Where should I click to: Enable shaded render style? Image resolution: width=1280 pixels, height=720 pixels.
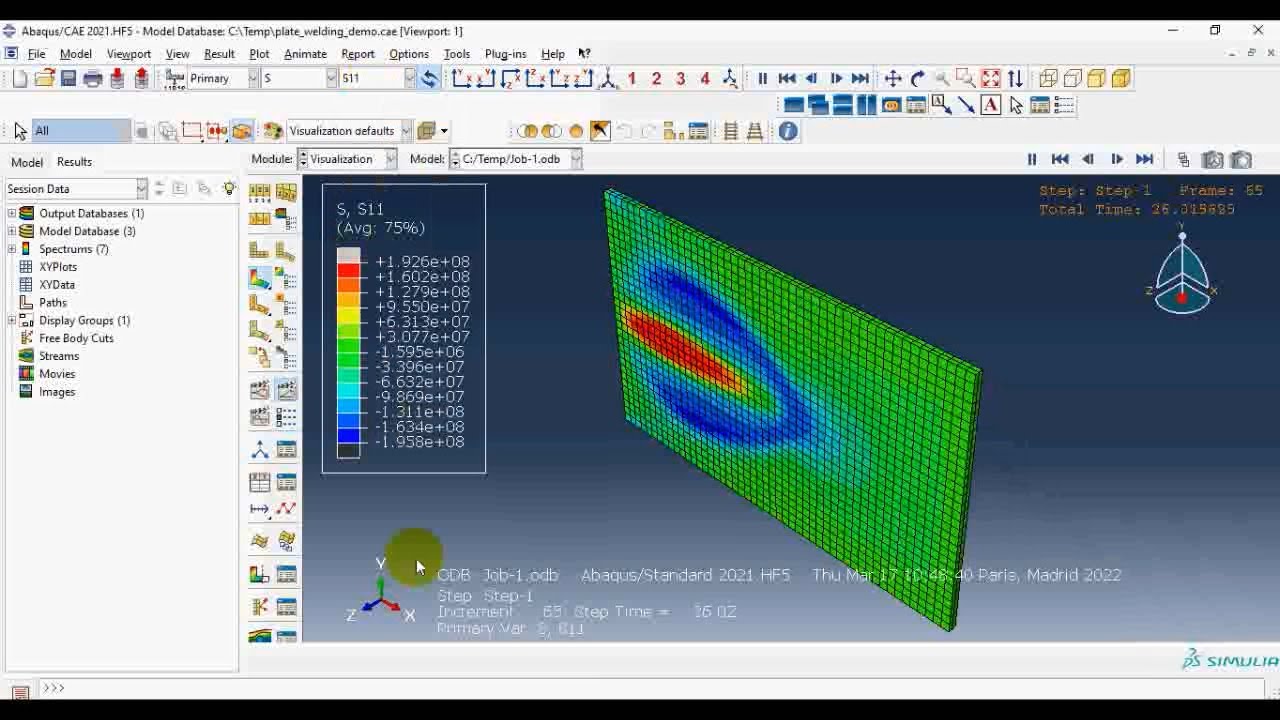click(x=1121, y=78)
